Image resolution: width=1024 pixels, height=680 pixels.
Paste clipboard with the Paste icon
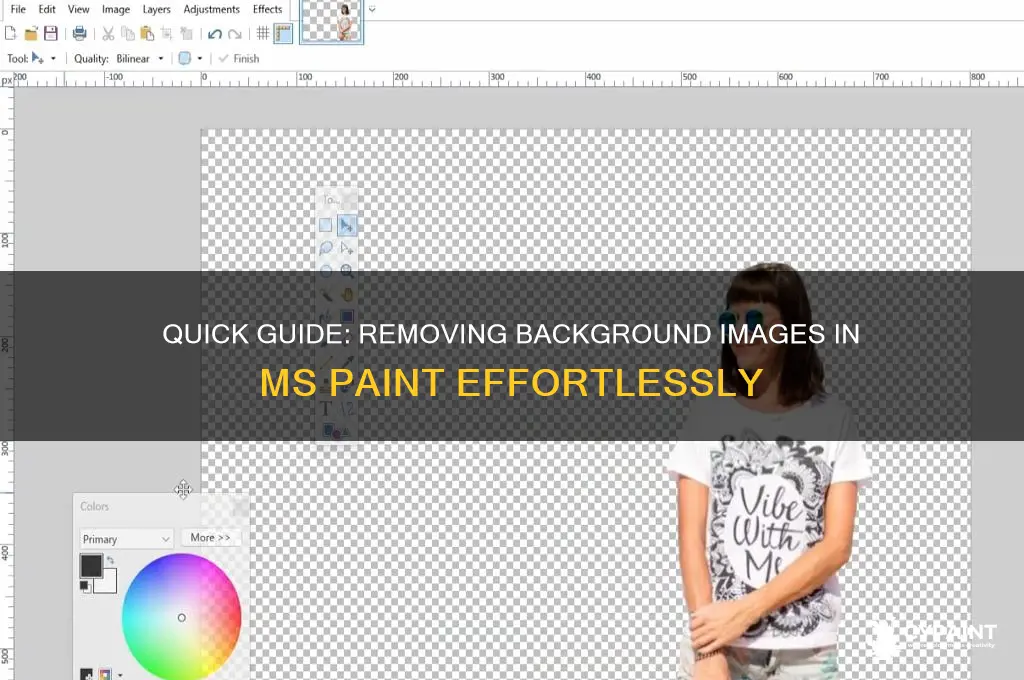tap(148, 33)
